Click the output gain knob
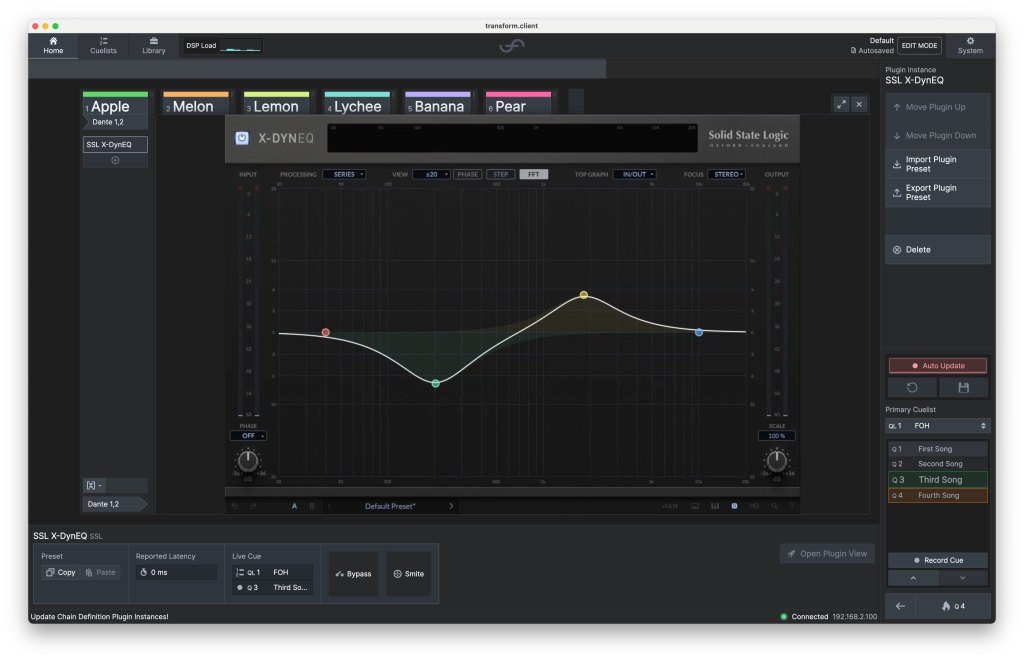Screen dimensions: 1024x661 (776, 460)
